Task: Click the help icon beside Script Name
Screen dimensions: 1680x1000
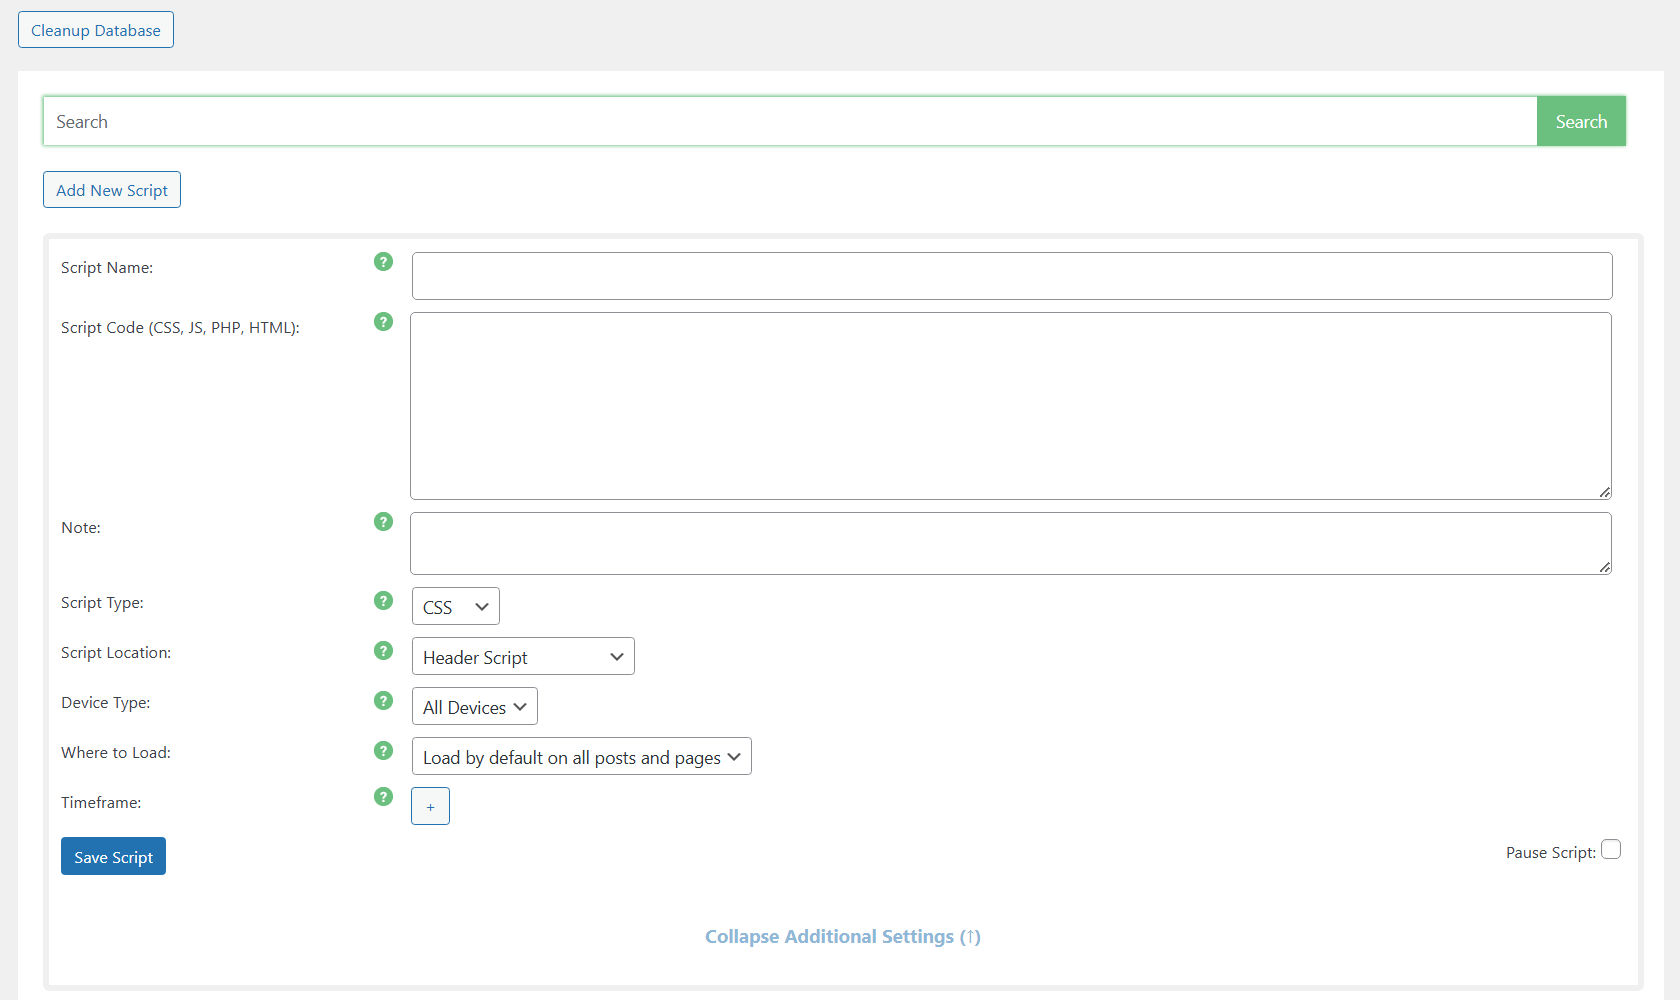Action: tap(383, 262)
